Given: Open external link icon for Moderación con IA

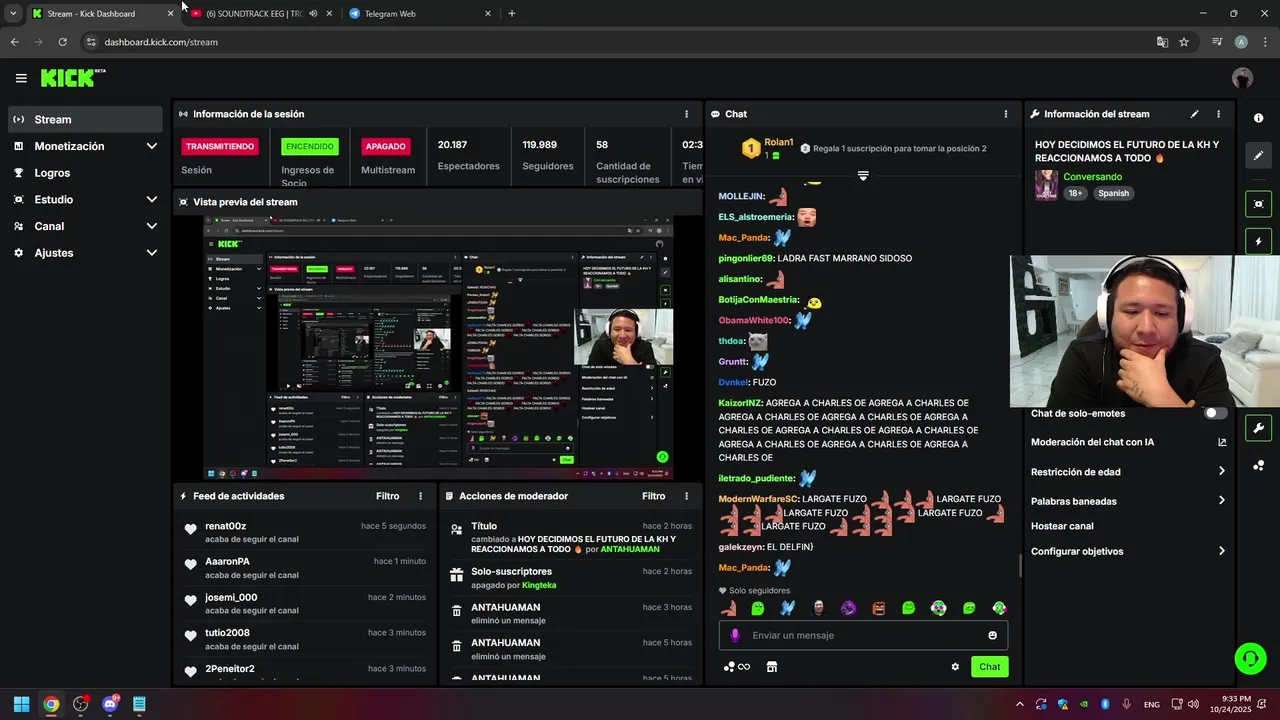Looking at the screenshot, I should [1222, 442].
